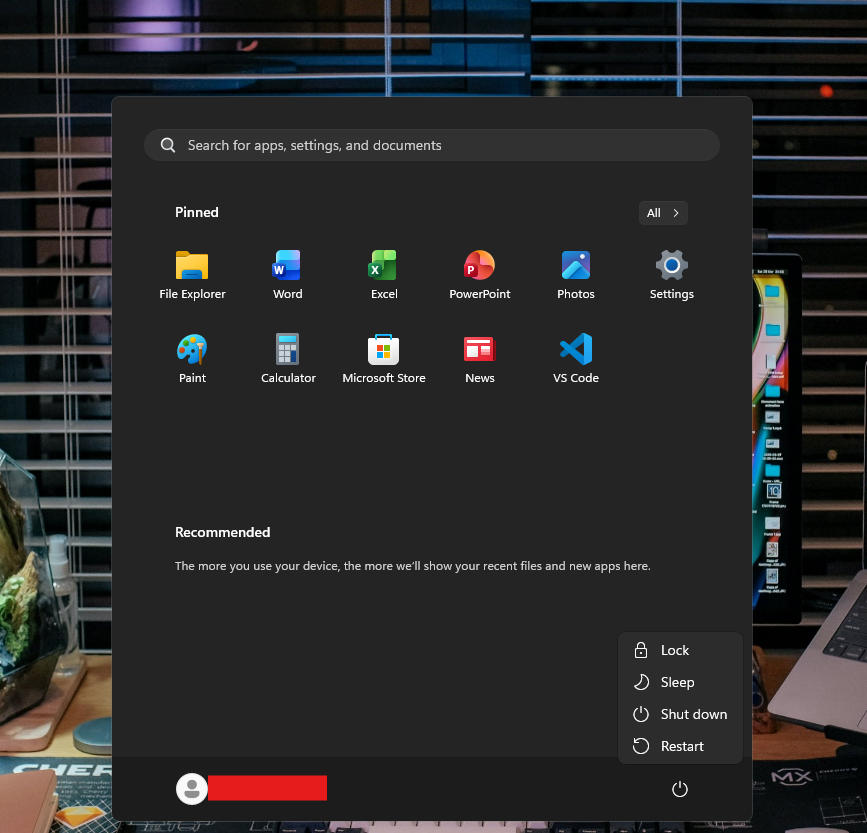Launch the Paint app
867x833 pixels.
pyautogui.click(x=192, y=350)
